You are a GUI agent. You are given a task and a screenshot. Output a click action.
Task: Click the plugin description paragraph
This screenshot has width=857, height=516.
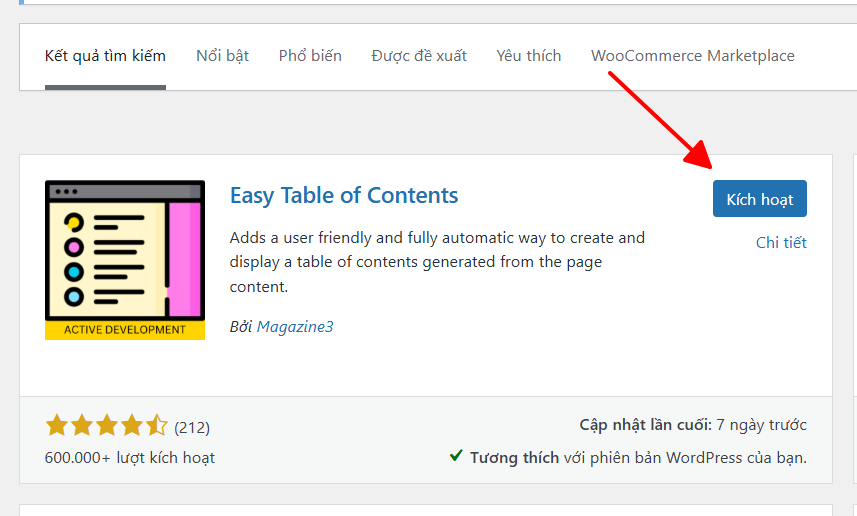pyautogui.click(x=437, y=262)
